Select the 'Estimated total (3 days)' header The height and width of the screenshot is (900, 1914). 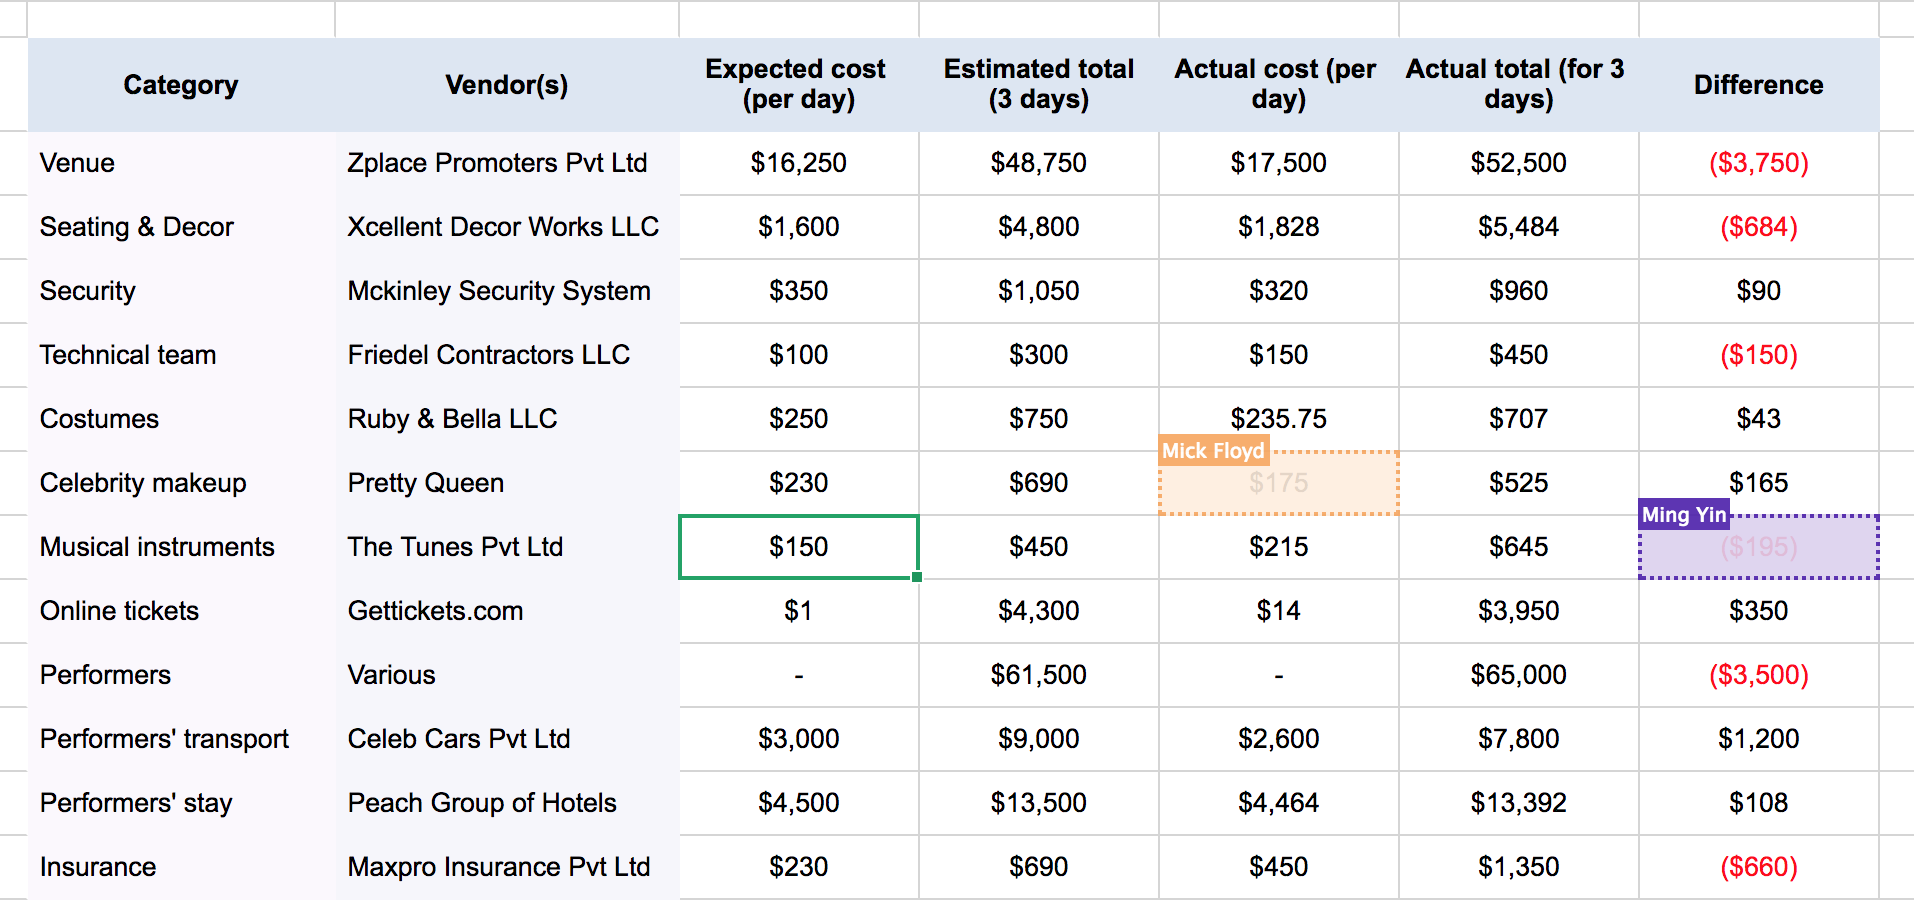coord(1038,84)
